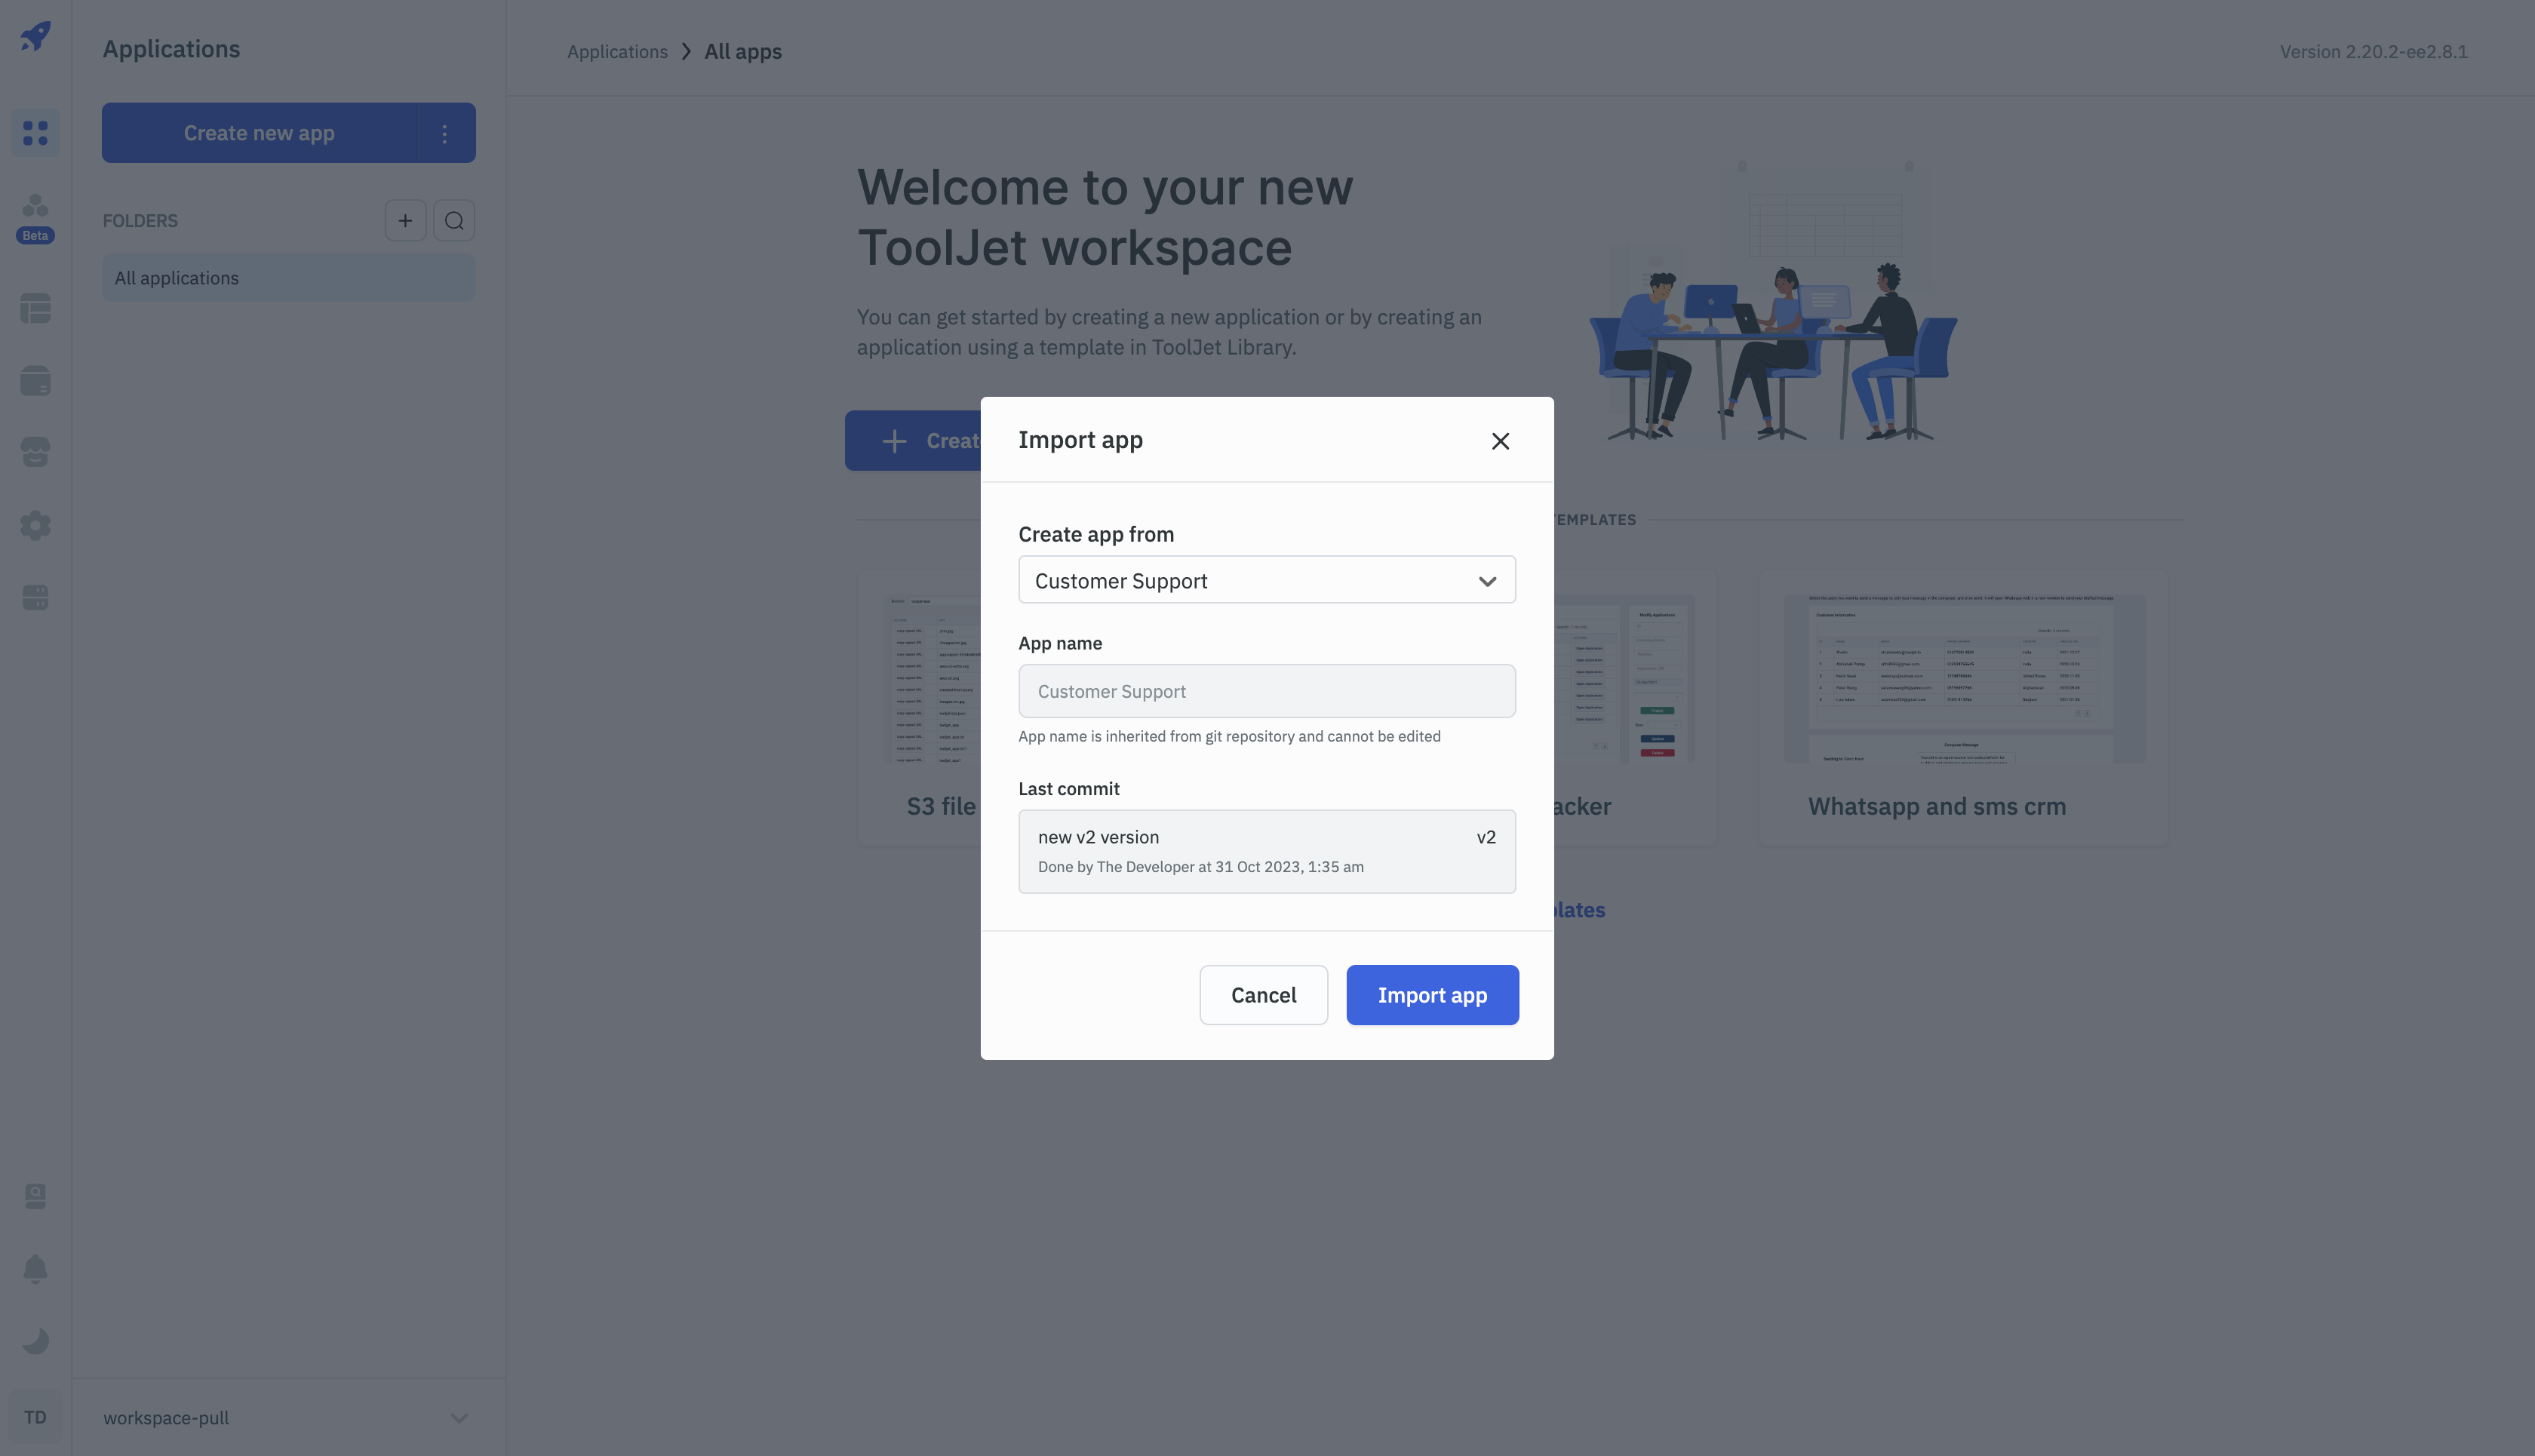The width and height of the screenshot is (2535, 1456).
Task: Open the settings gear icon
Action: [x=35, y=526]
